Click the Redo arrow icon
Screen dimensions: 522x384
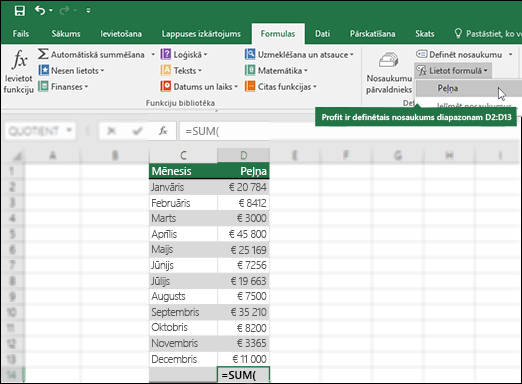click(x=64, y=11)
